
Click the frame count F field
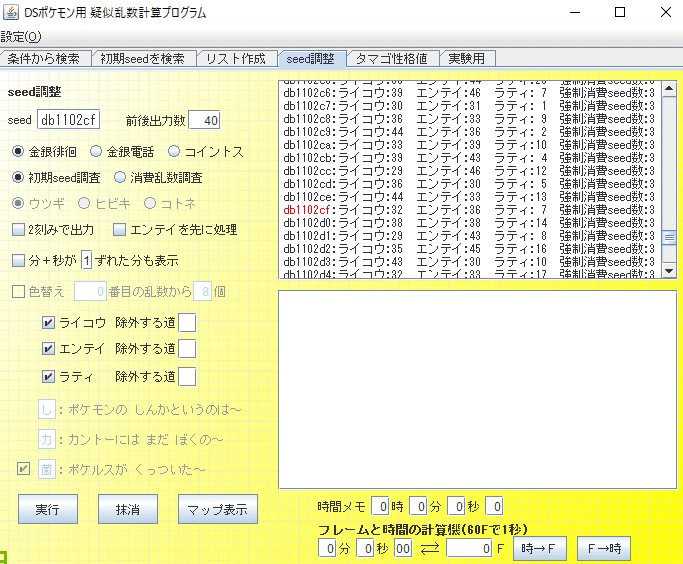pyautogui.click(x=470, y=548)
